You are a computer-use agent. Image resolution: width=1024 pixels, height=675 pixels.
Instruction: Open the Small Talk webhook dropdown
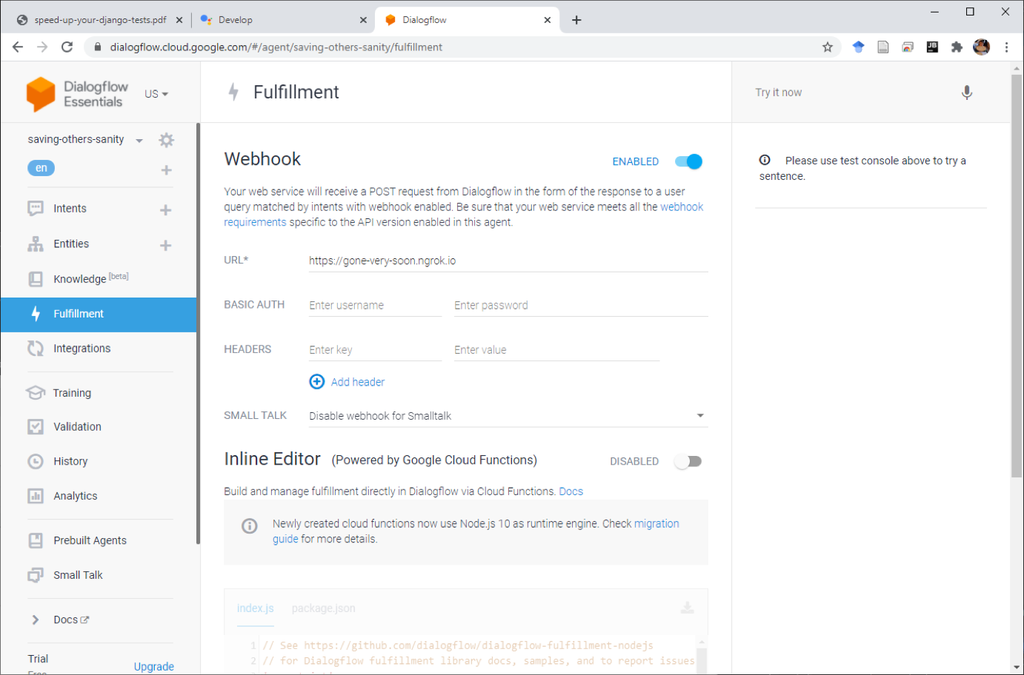(x=508, y=416)
